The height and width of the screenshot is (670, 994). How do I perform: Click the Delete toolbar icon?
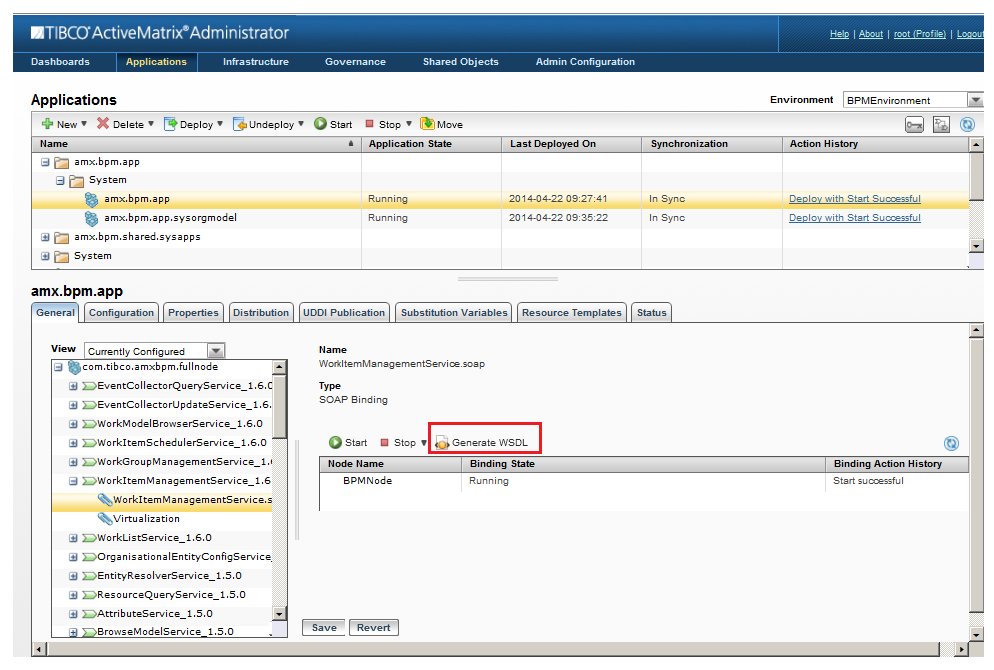[103, 124]
